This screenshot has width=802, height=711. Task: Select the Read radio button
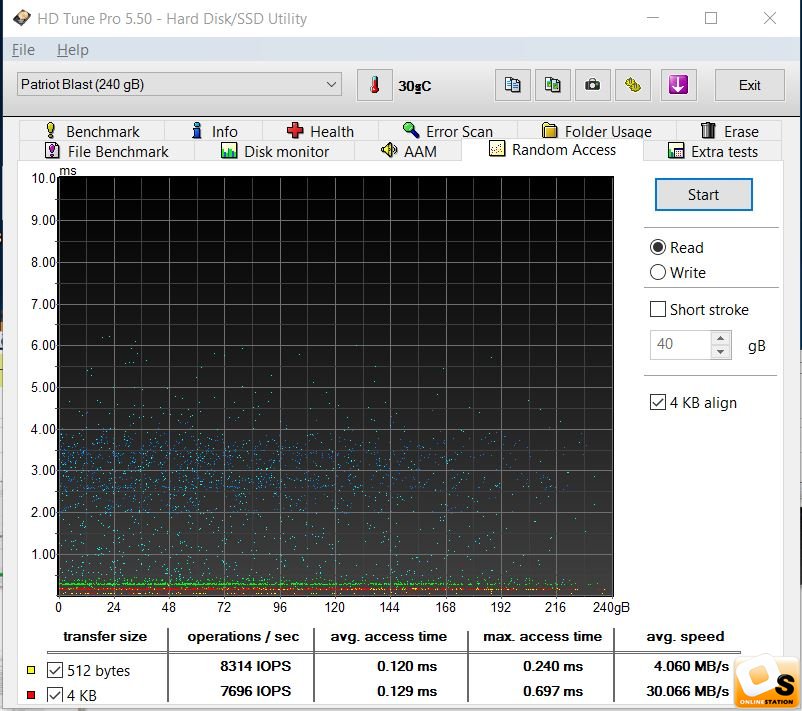(658, 248)
